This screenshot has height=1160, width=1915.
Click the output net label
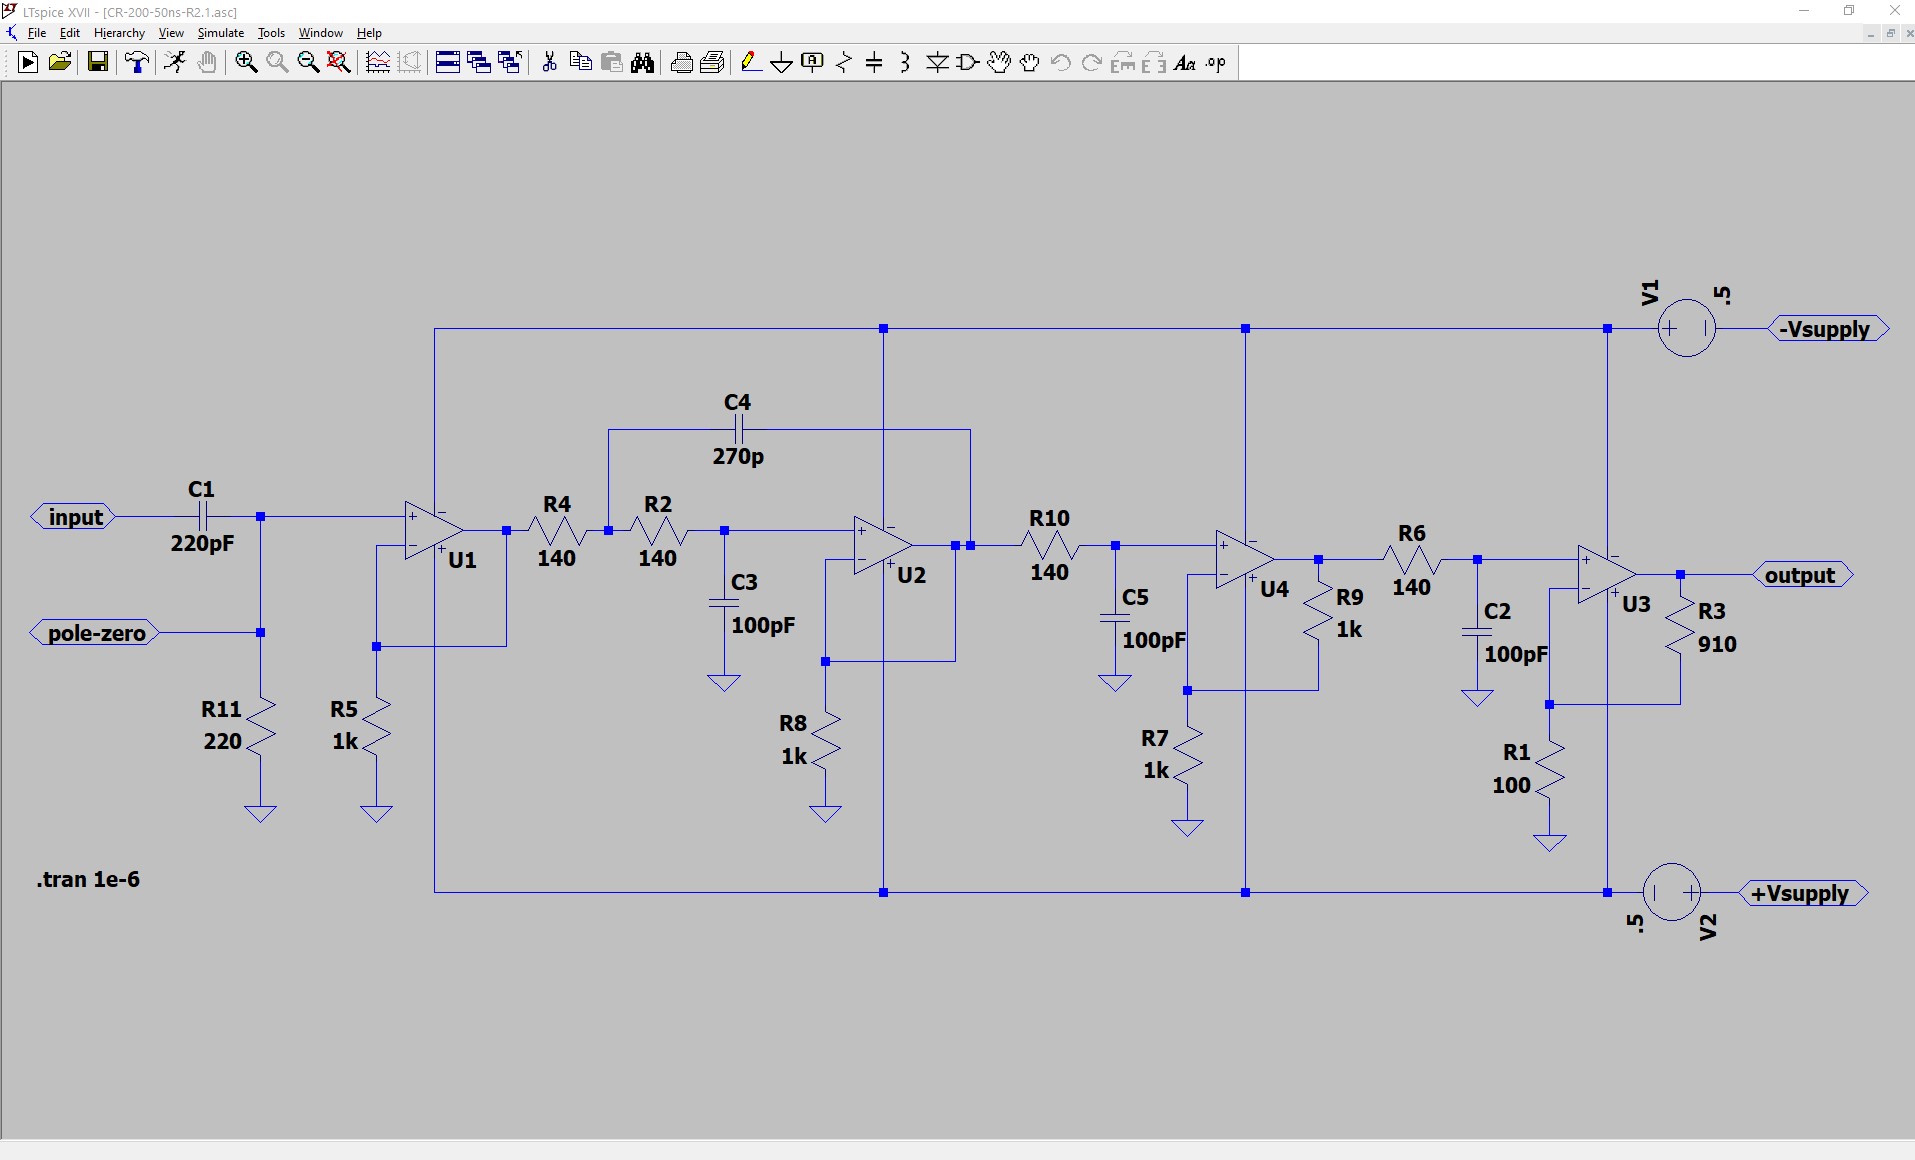coord(1800,575)
